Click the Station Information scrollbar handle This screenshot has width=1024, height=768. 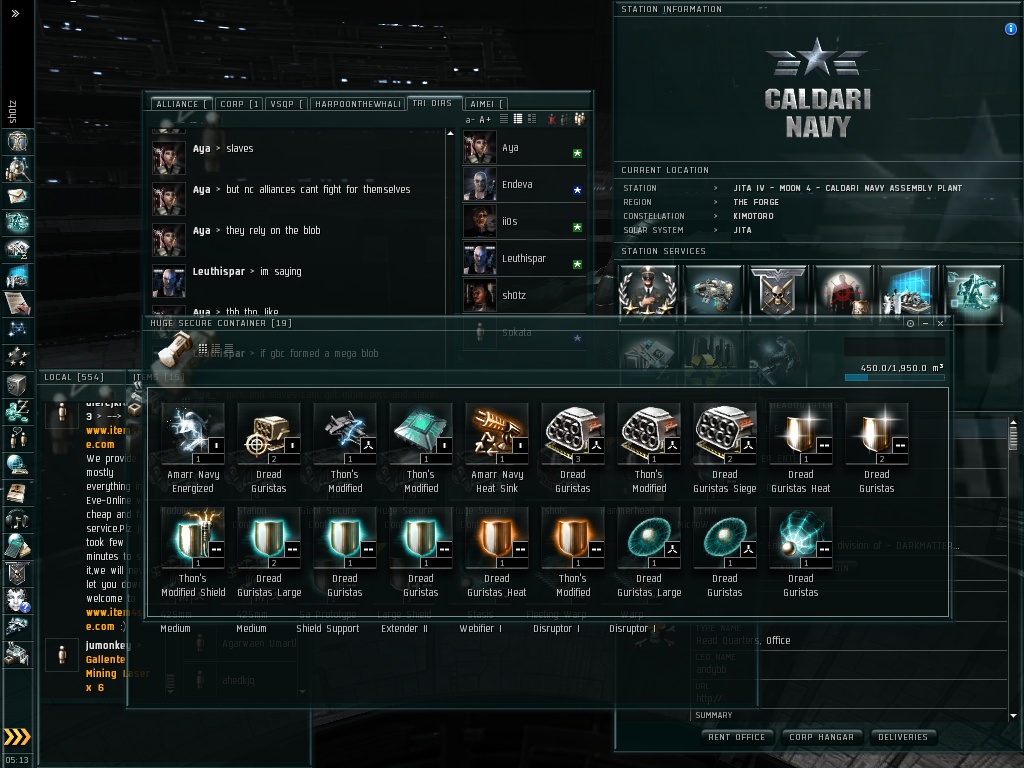coord(1013,440)
